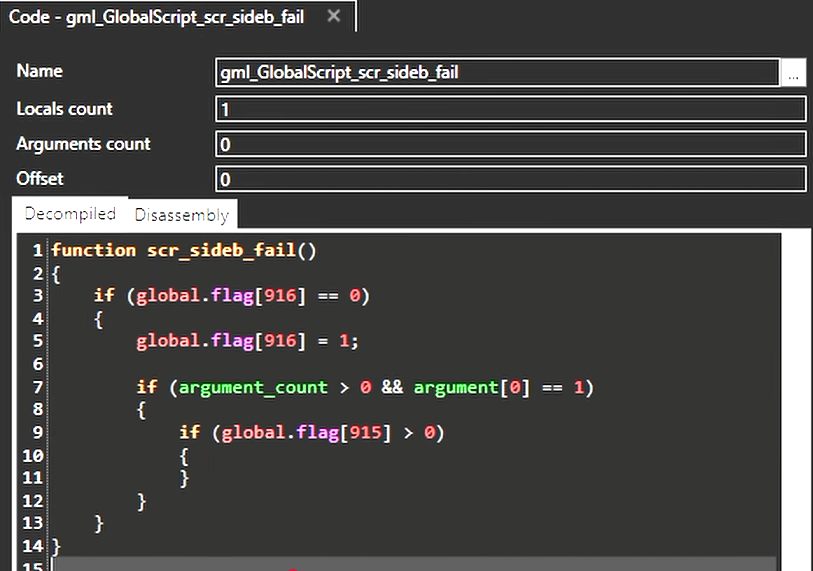
Task: Select line number 1 in gutter
Action: pyautogui.click(x=37, y=250)
